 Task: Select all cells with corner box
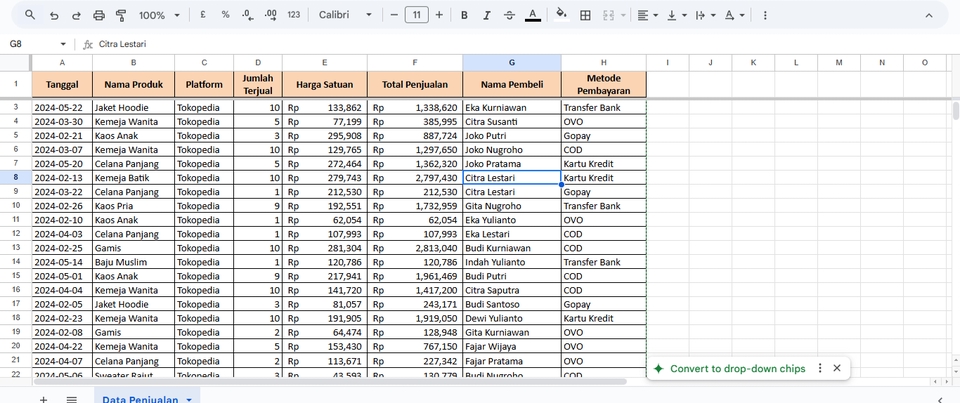tap(15, 62)
